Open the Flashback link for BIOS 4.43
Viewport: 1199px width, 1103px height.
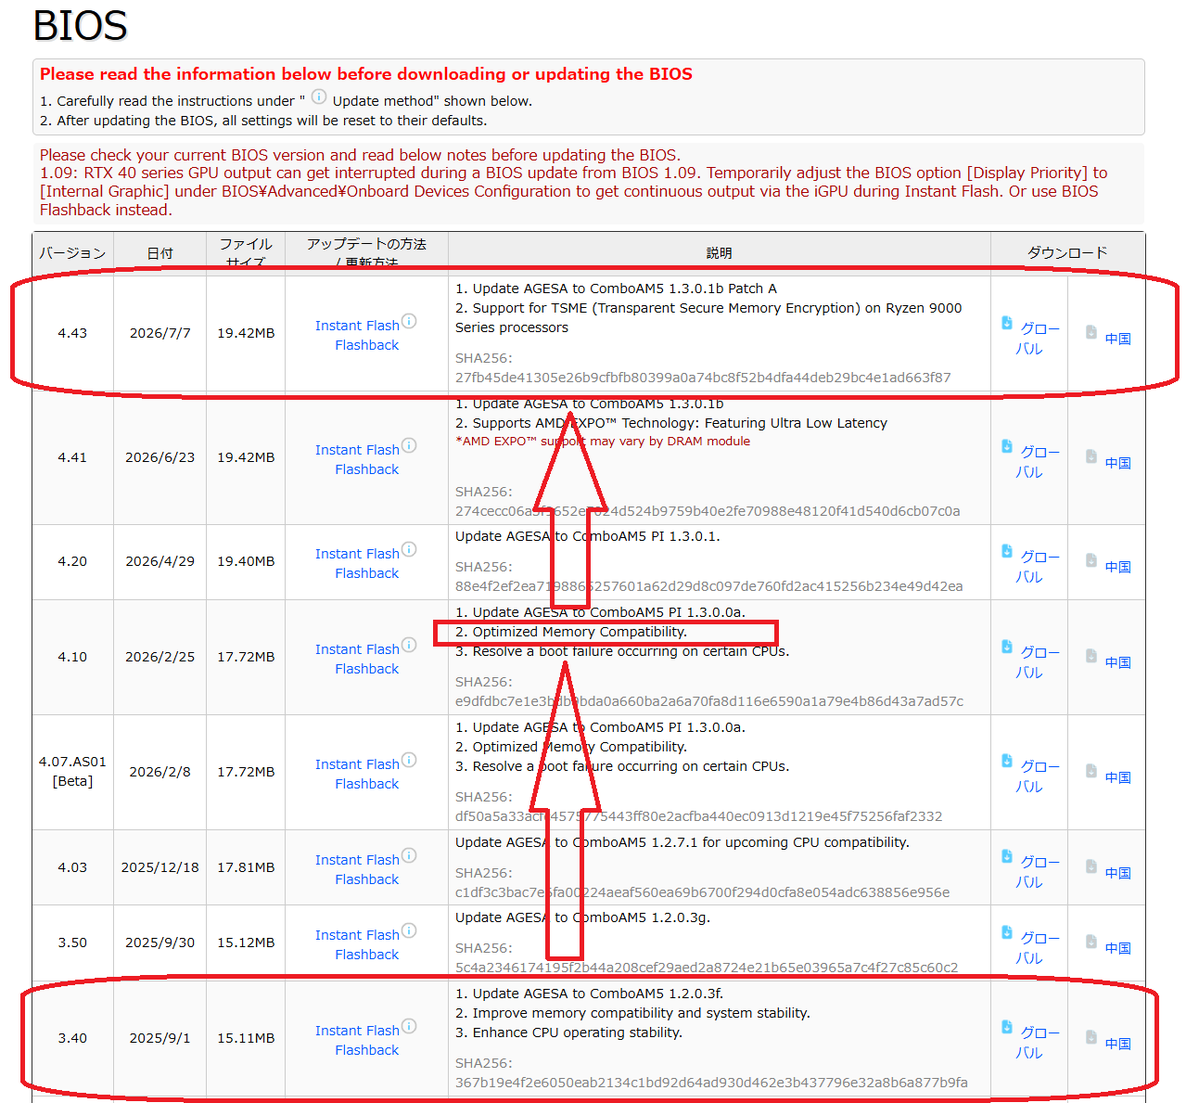(x=367, y=346)
